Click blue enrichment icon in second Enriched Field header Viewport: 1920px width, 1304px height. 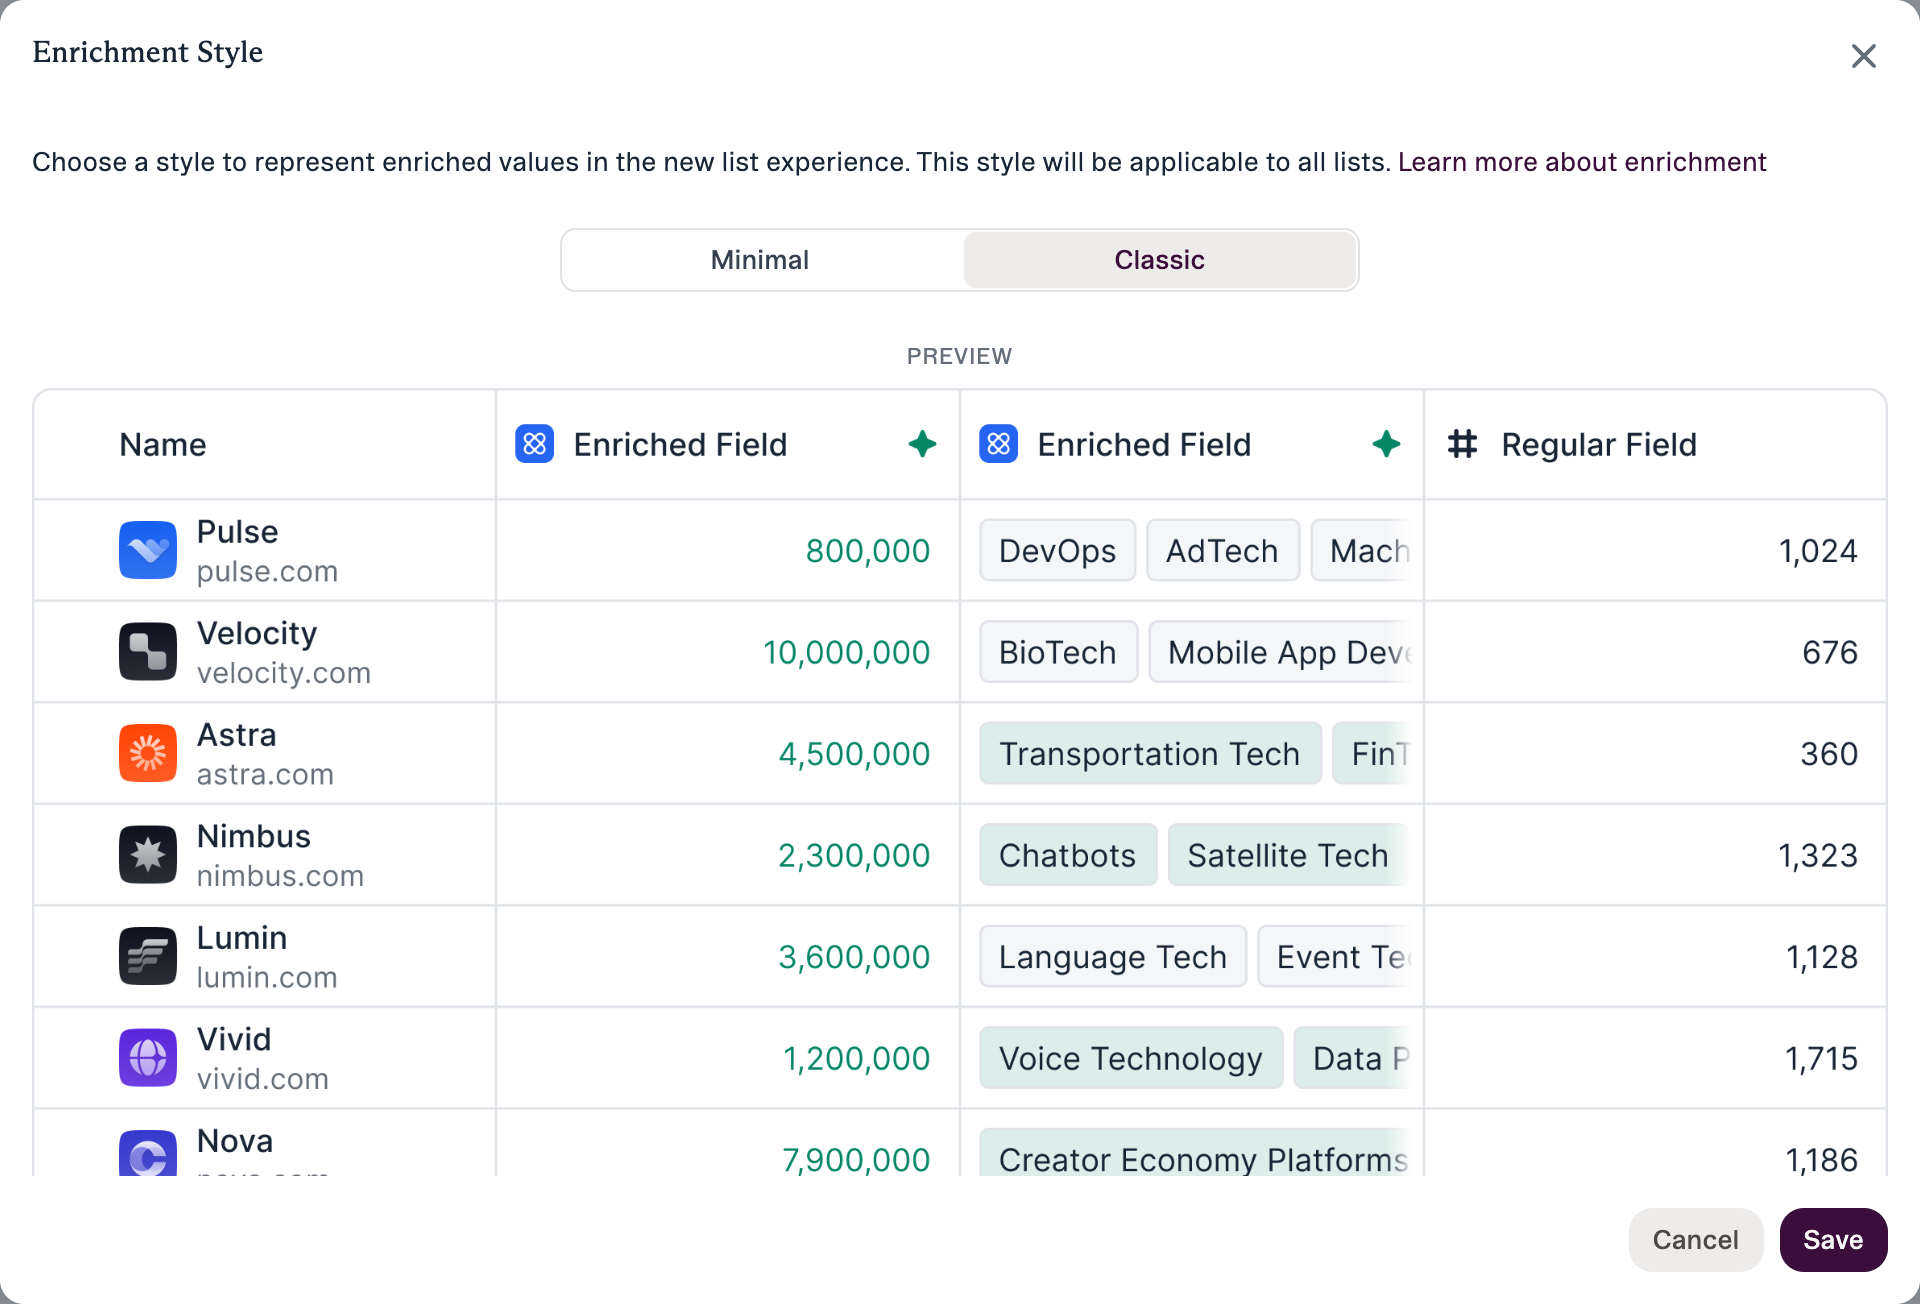pos(998,444)
